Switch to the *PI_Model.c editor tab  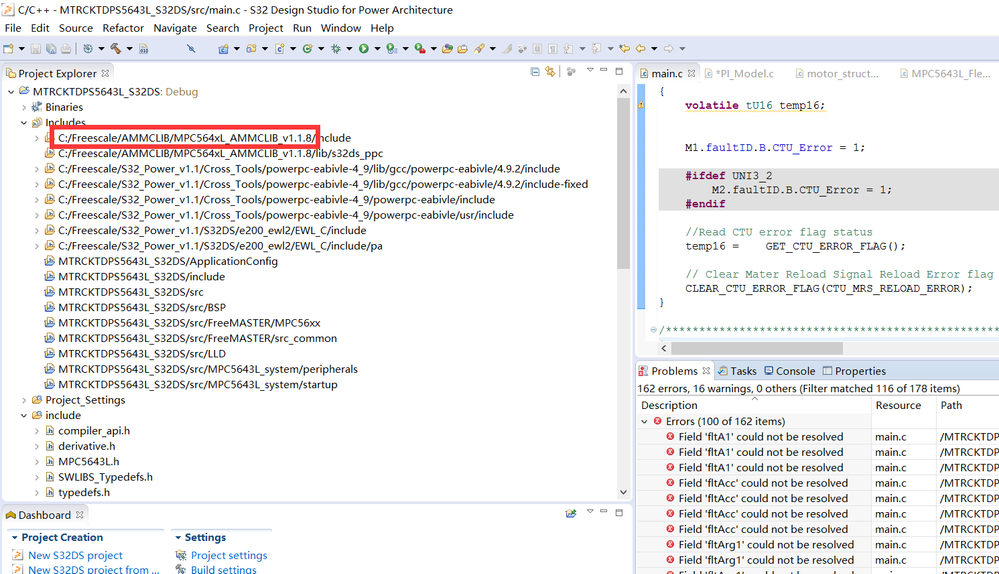(739, 73)
